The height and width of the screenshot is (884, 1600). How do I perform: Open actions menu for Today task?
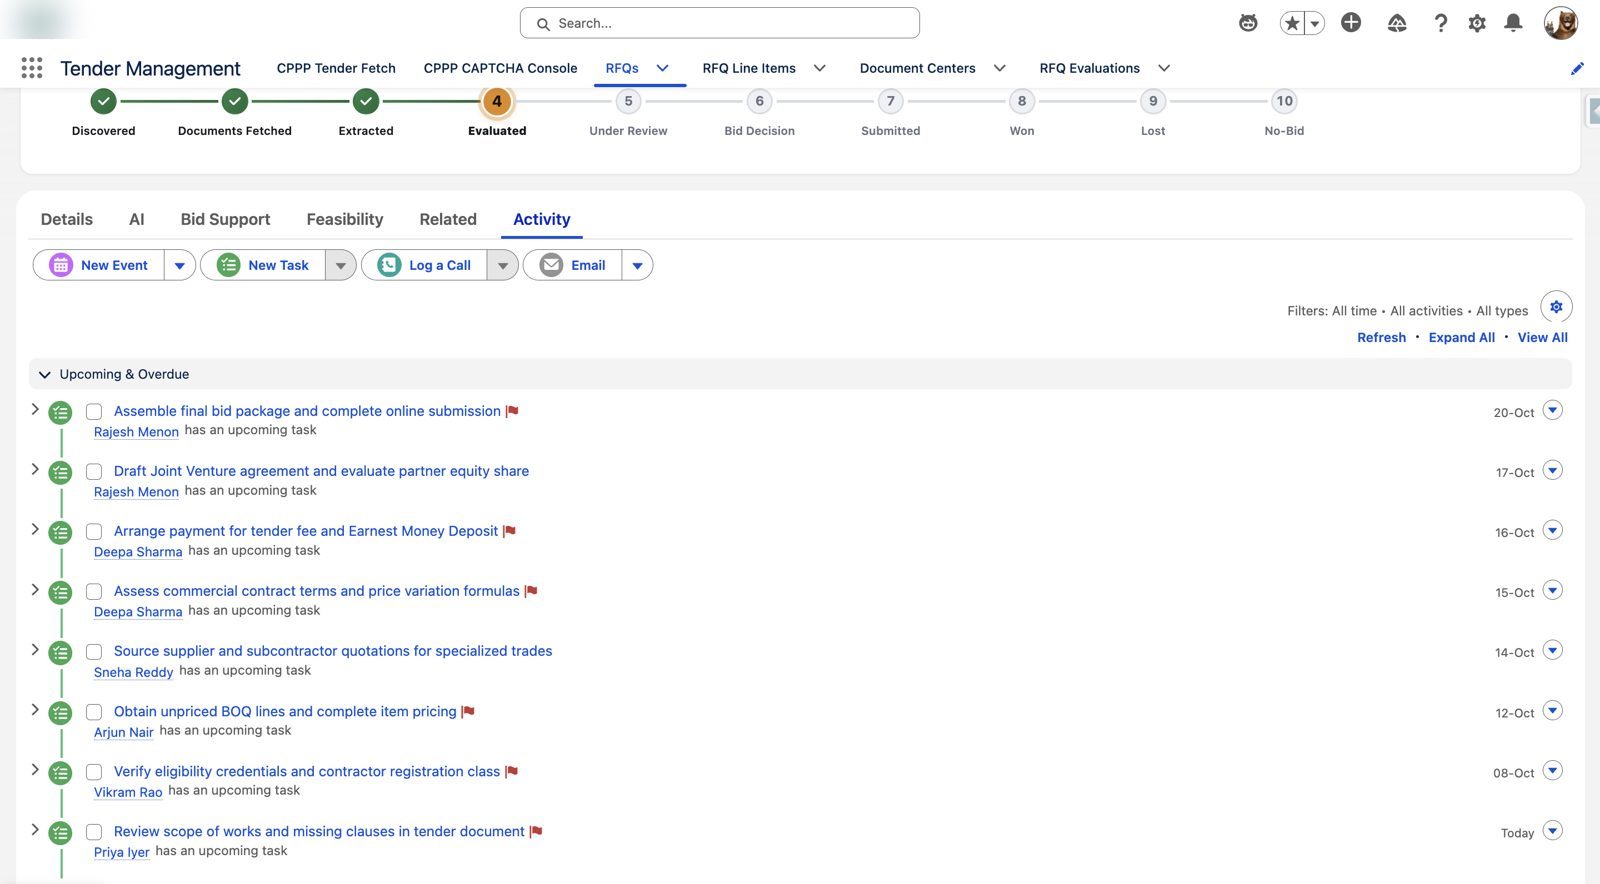pos(1552,831)
